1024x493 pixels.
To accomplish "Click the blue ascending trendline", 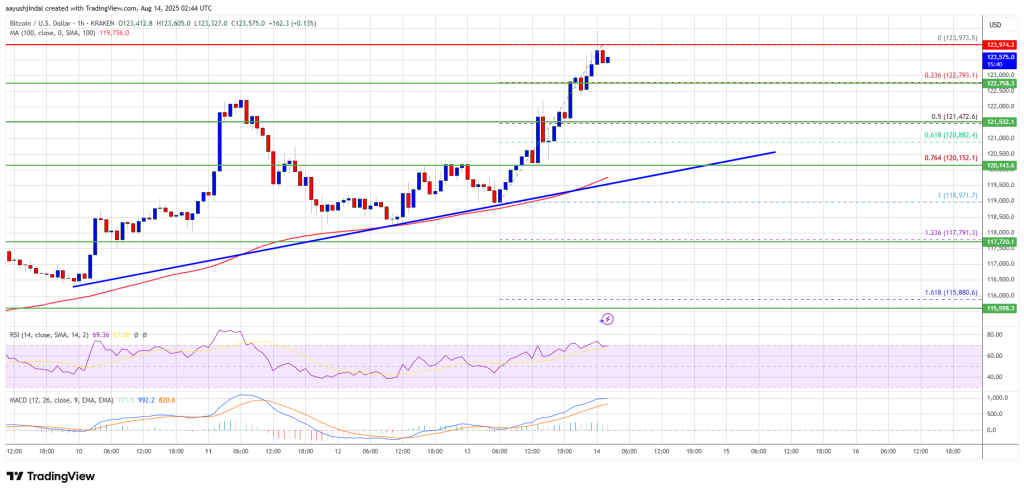I will click(x=400, y=221).
